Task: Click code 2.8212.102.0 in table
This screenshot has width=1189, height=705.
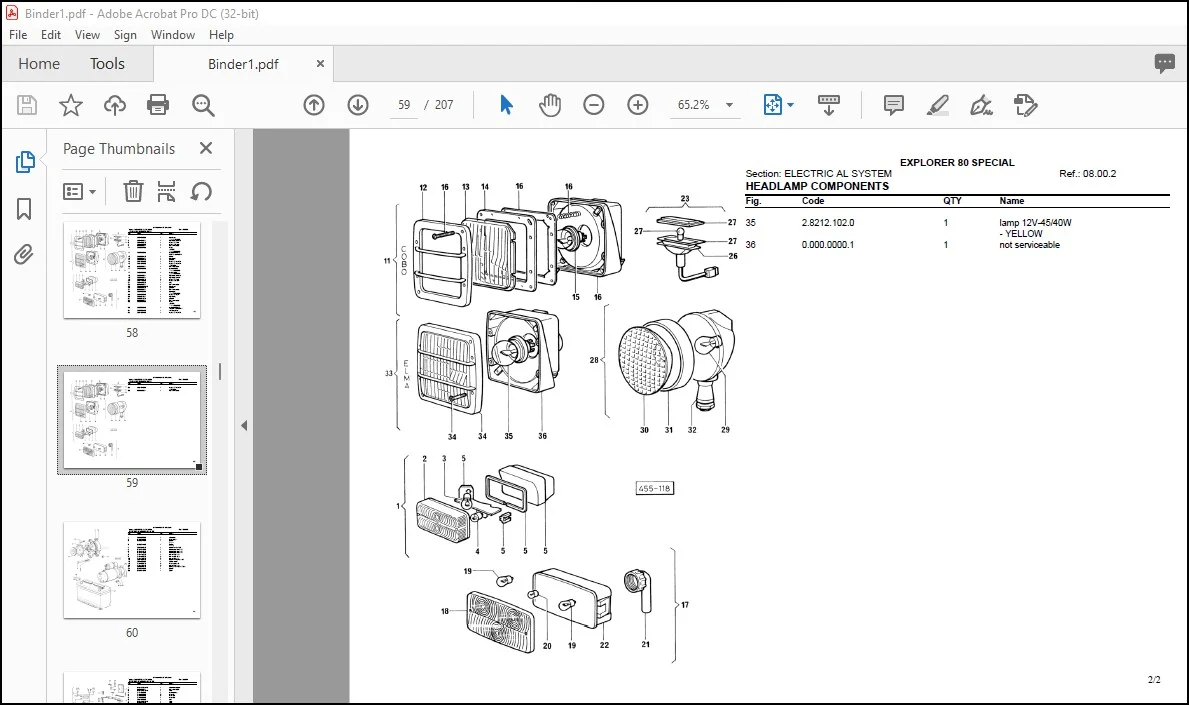Action: 828,223
